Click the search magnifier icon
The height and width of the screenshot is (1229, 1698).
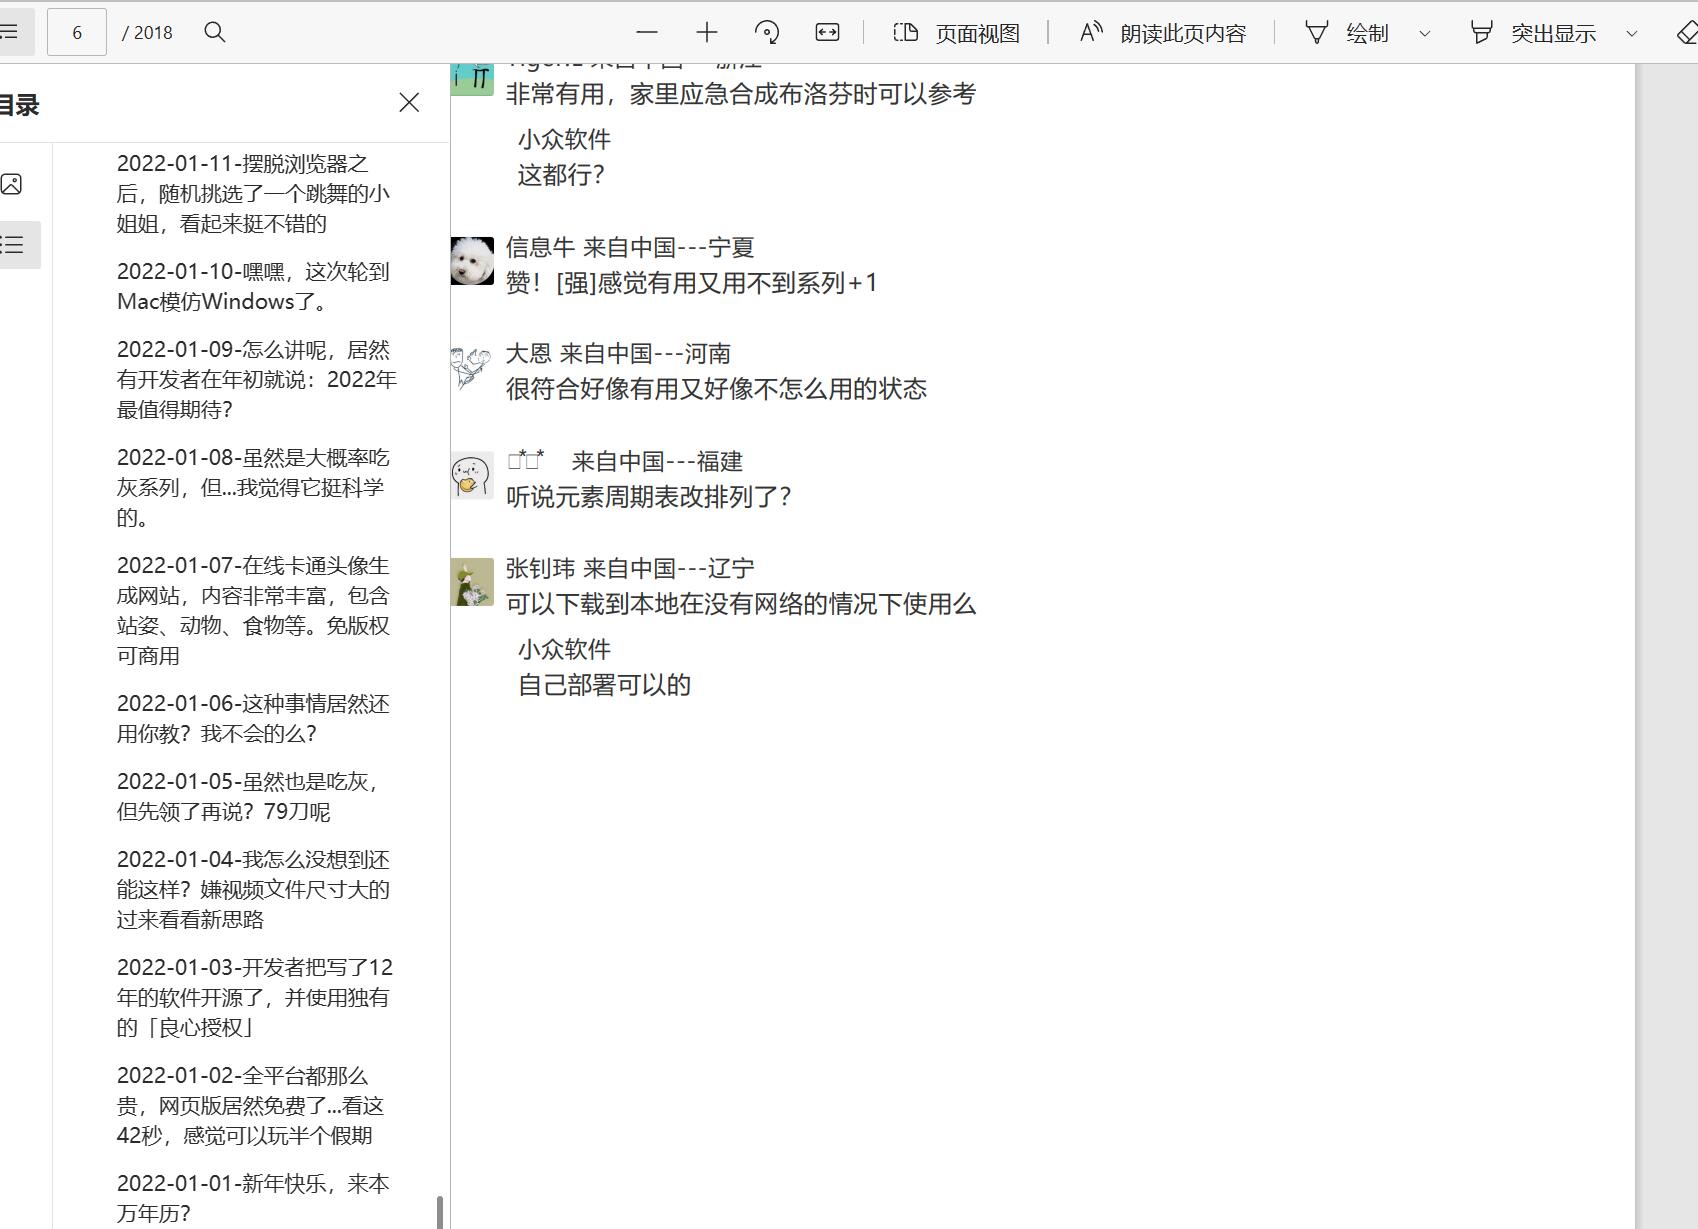(215, 32)
